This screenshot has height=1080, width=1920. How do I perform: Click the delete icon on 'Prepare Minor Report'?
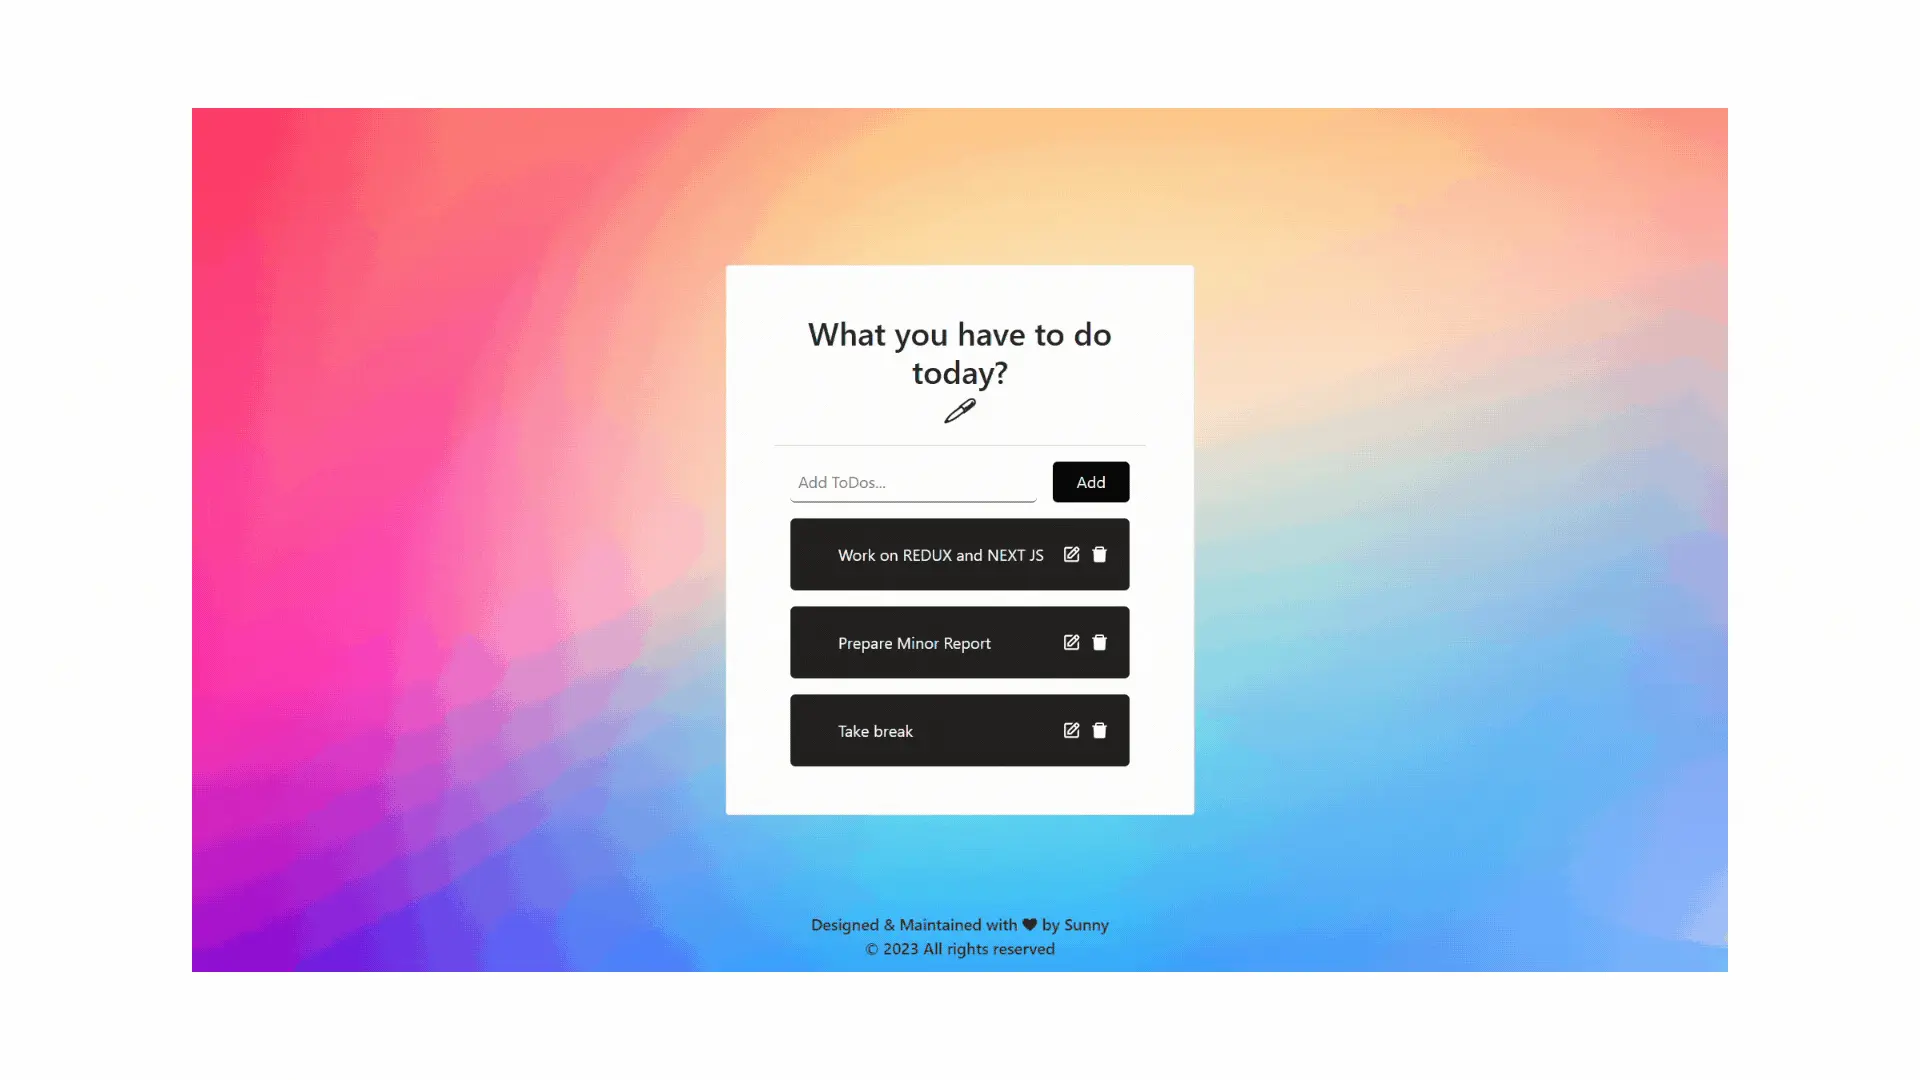[x=1098, y=642]
